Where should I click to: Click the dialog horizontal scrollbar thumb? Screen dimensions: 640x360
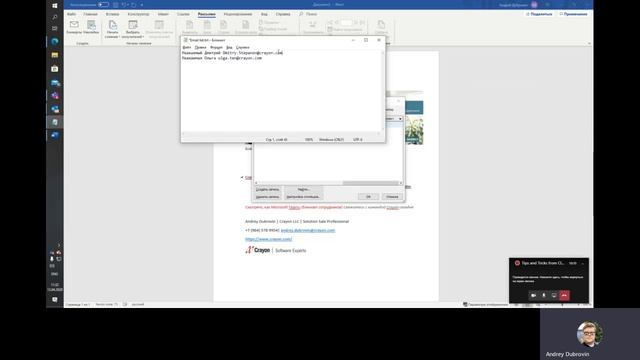(371, 183)
